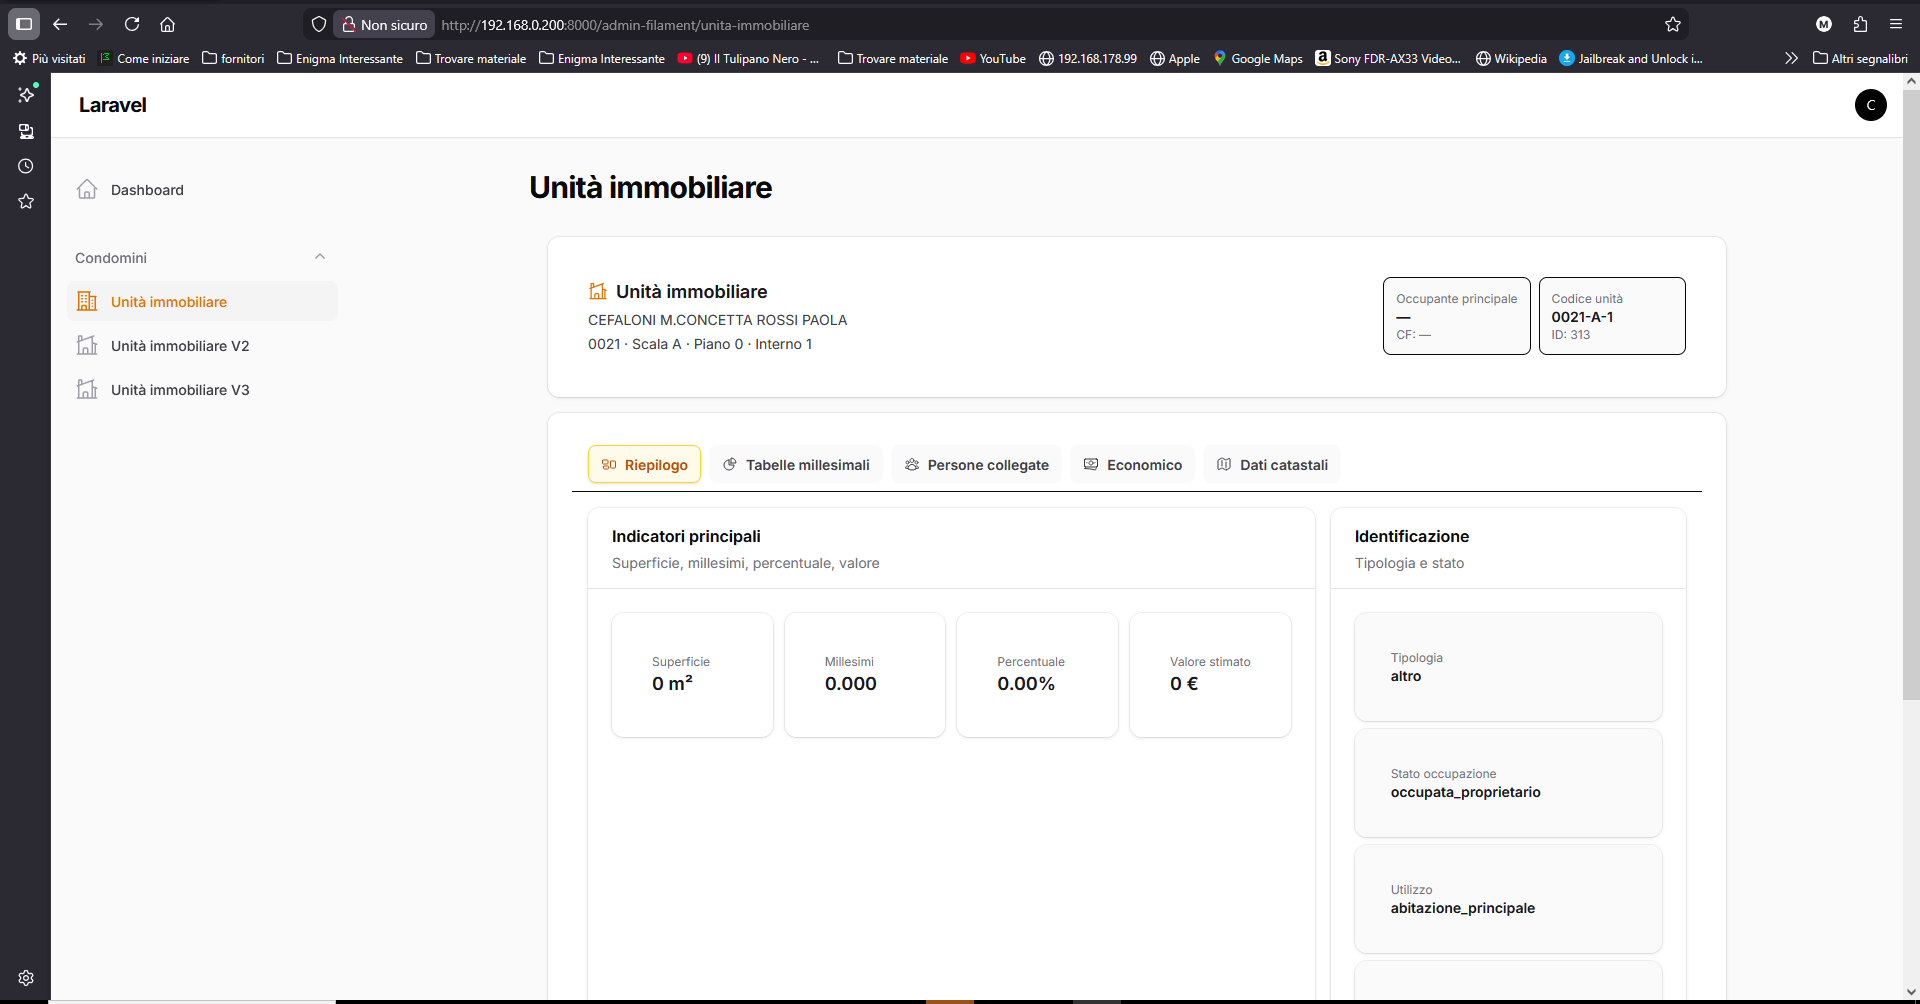Screen dimensions: 1920x1004
Task: Switch to the Tabelle millesimali tab
Action: [796, 464]
